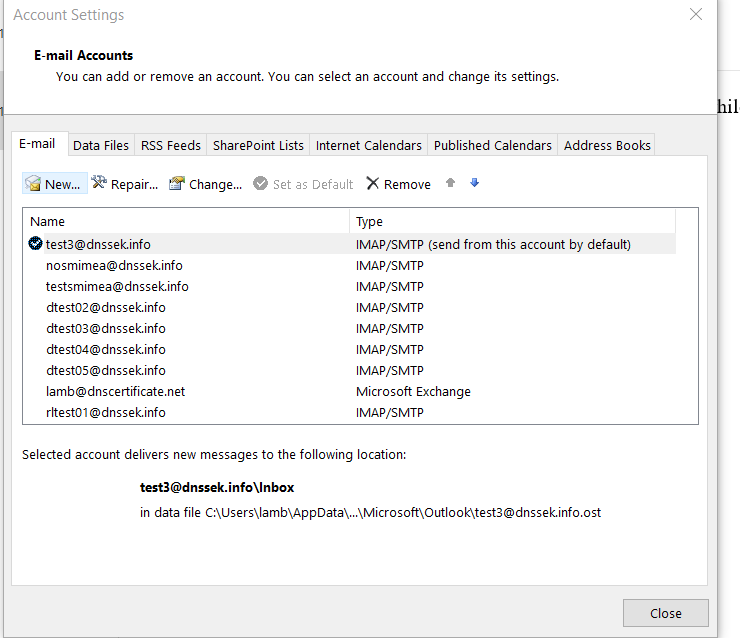Select the rltest01@dnssek.info account
This screenshot has height=638, width=740.
[349, 412]
